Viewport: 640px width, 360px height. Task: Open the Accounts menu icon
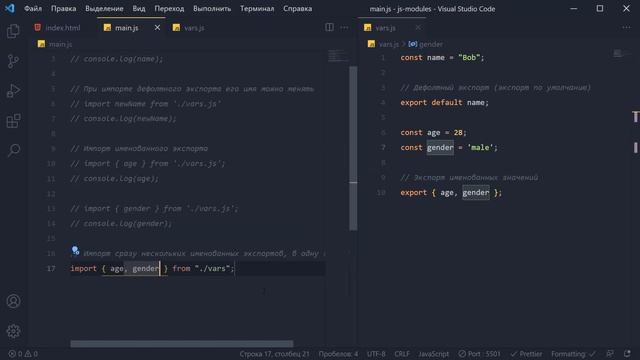(13, 301)
